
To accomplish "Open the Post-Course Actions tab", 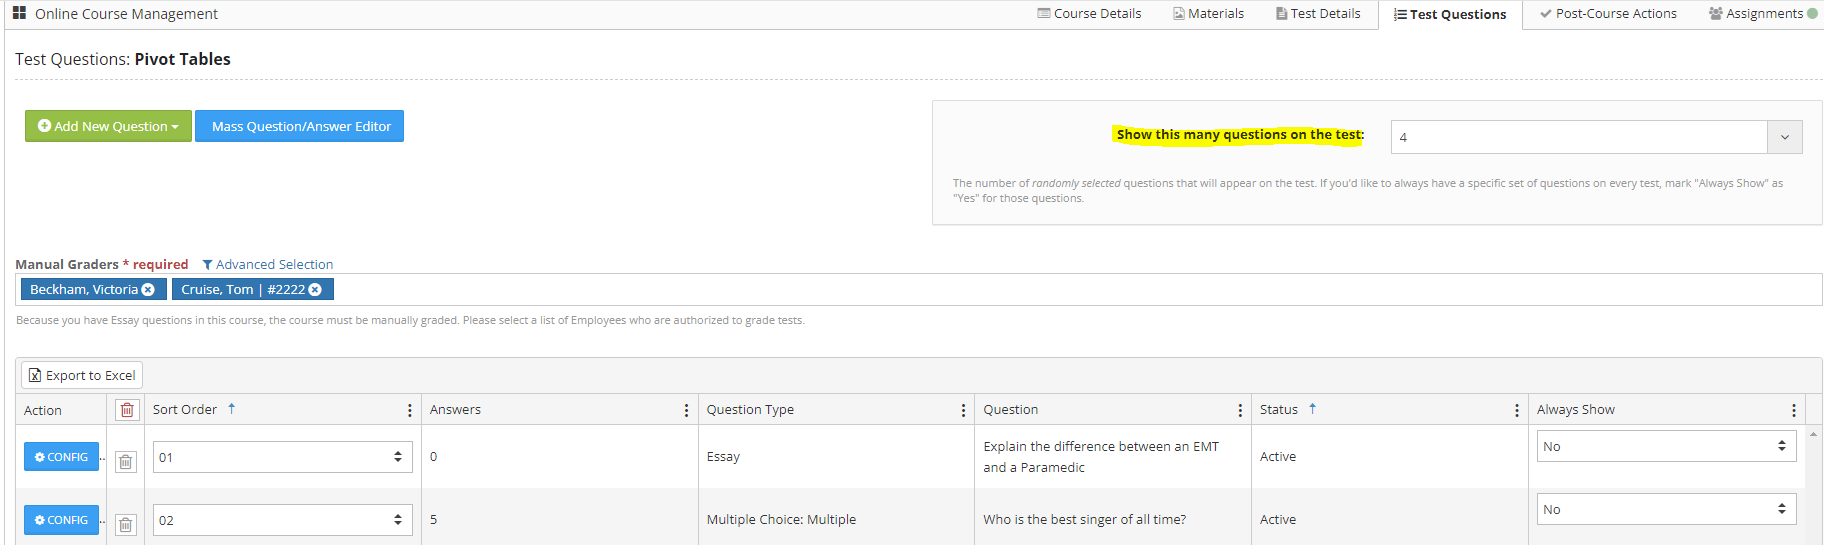I will (1608, 14).
